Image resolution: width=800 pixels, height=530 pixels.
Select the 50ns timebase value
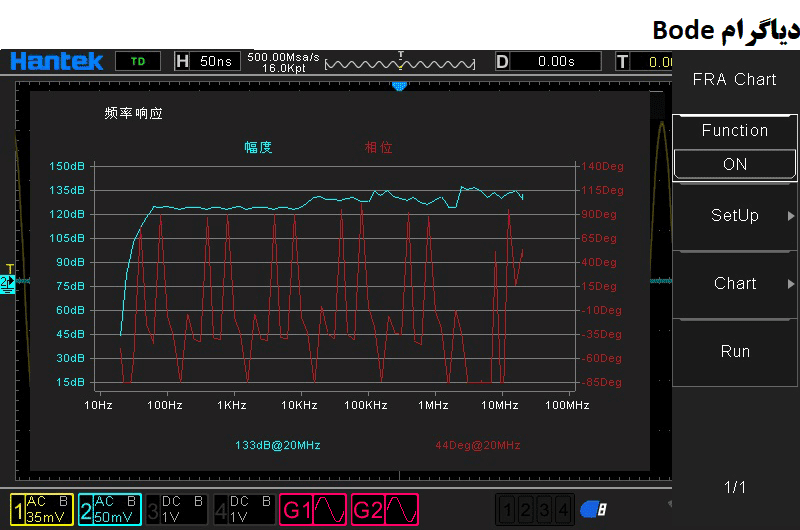tap(215, 61)
